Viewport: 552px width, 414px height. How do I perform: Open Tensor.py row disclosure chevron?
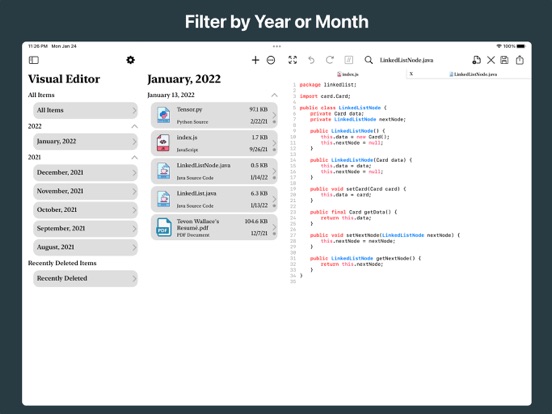[x=274, y=115]
